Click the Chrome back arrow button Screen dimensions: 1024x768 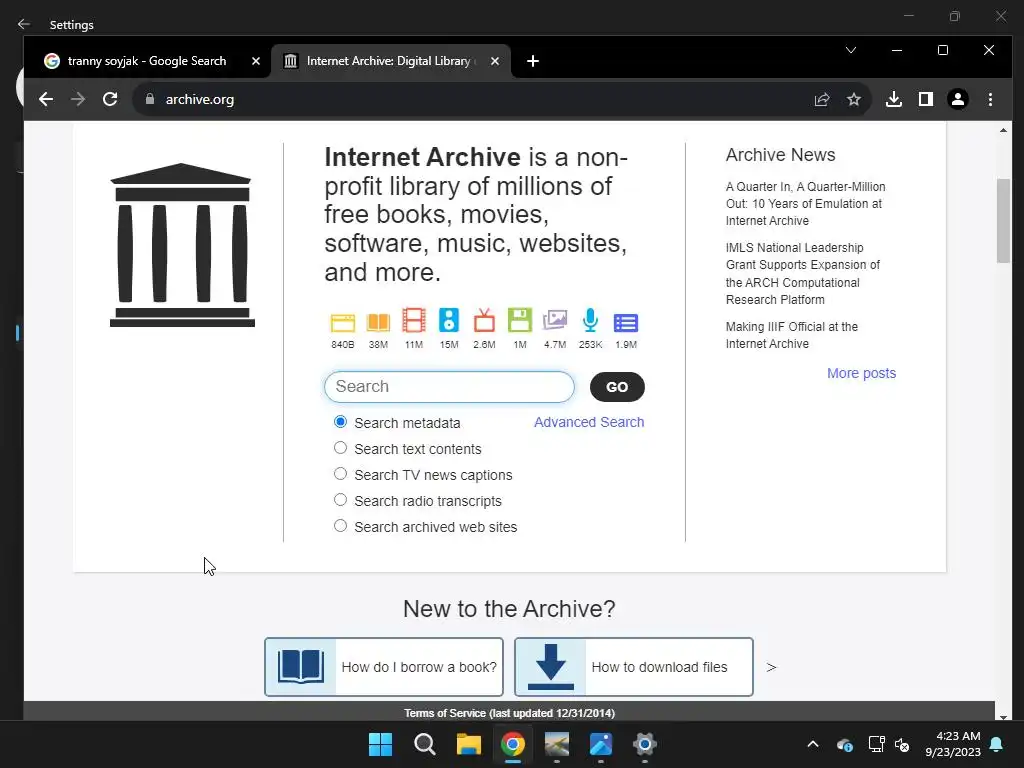tap(46, 99)
